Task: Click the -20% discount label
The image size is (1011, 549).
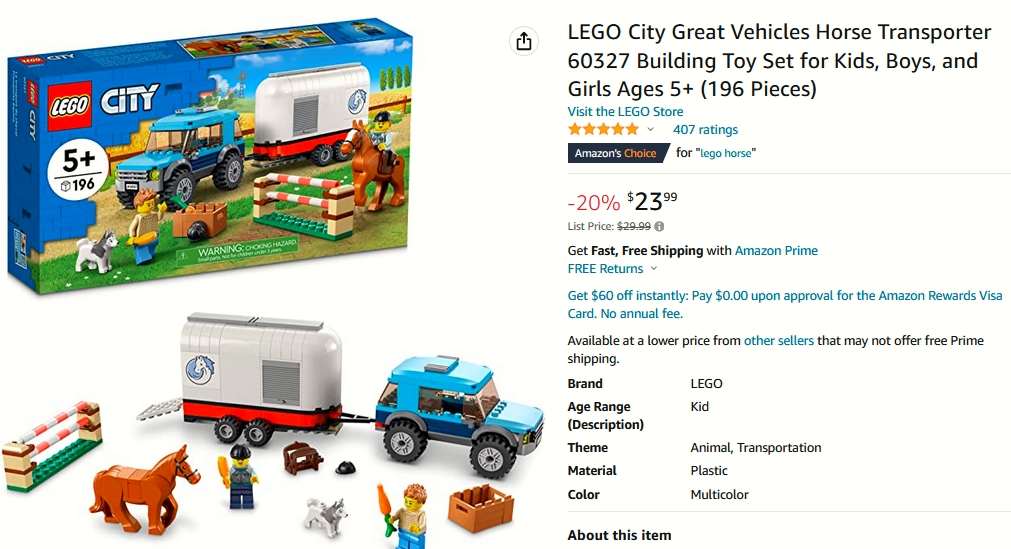Action: [594, 203]
